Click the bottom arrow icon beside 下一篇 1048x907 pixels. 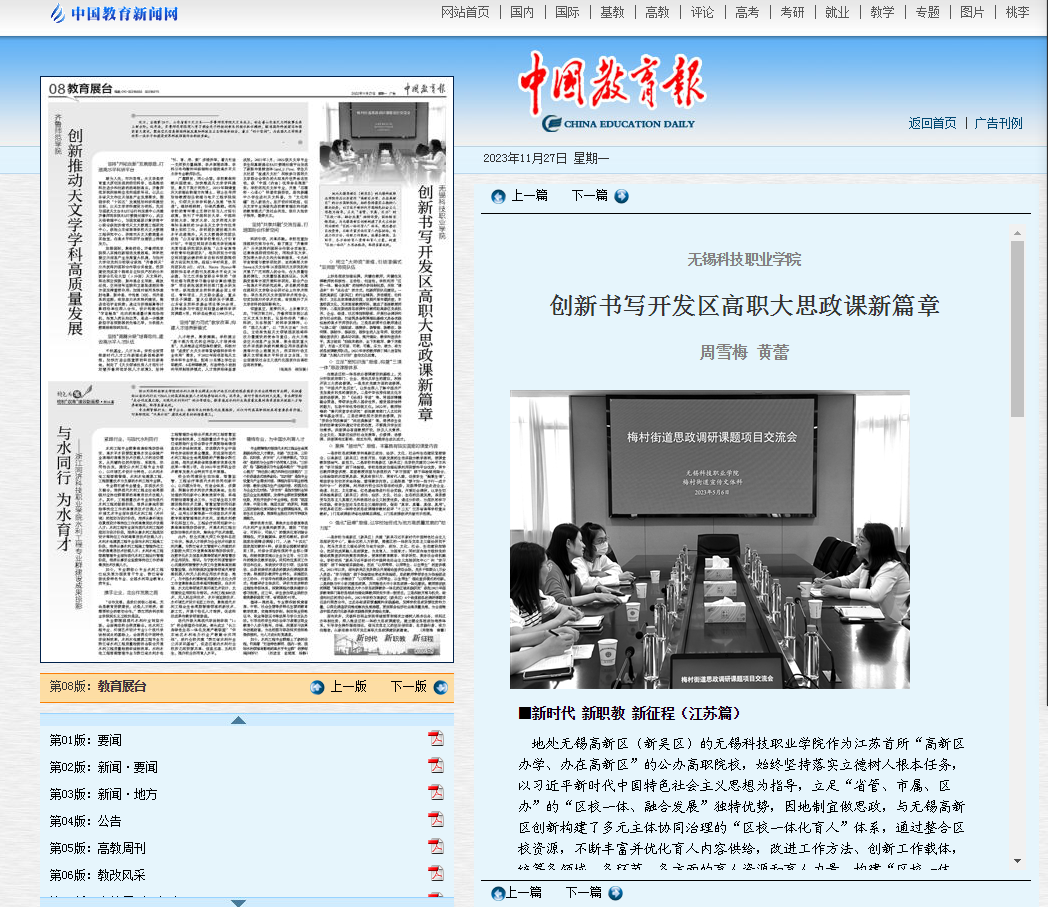point(616,893)
